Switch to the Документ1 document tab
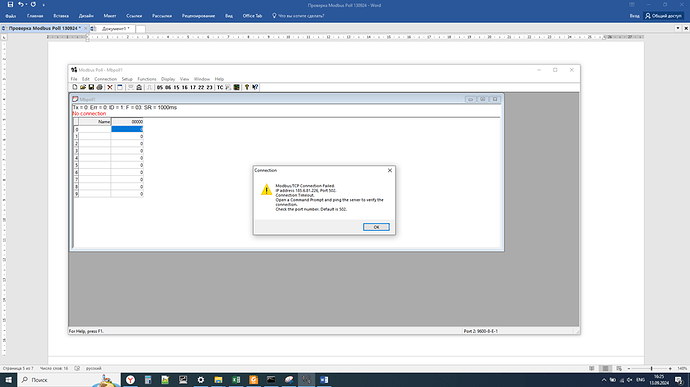Screen dimensions: 690x387 coord(115,29)
